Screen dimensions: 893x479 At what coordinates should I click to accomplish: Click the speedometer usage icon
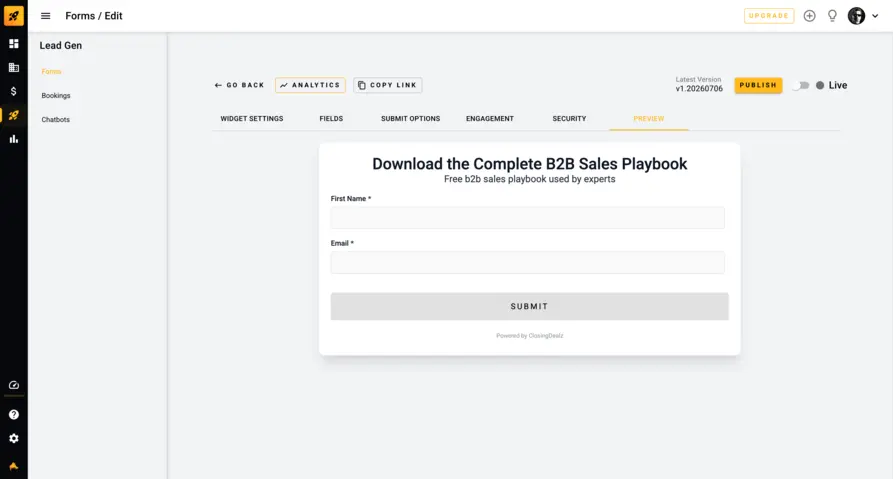14,385
